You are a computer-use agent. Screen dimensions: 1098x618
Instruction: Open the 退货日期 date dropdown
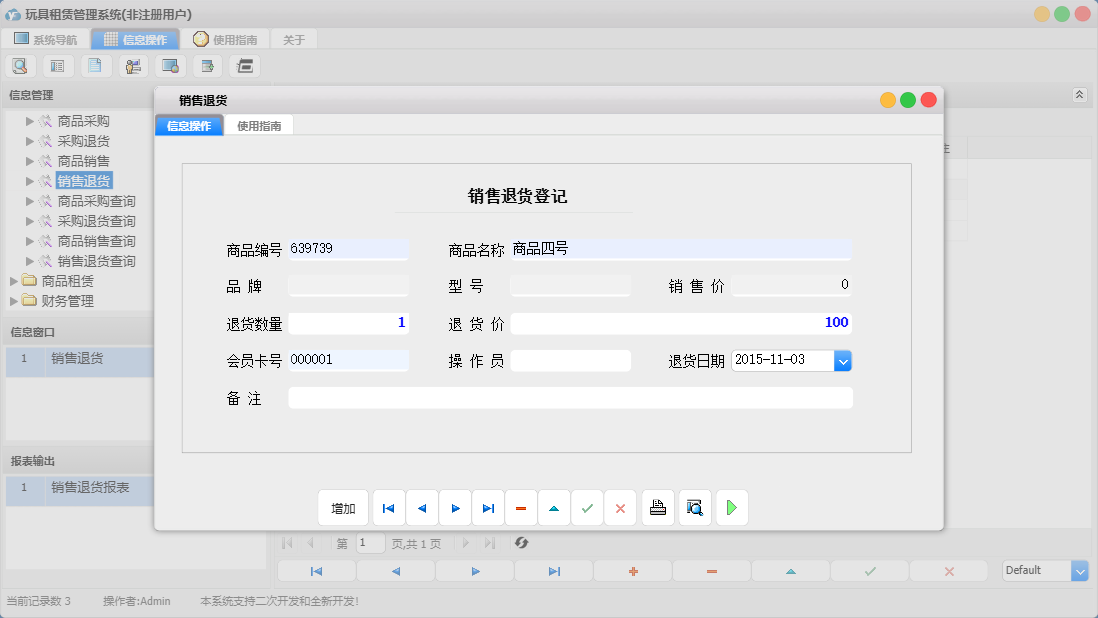tap(842, 361)
